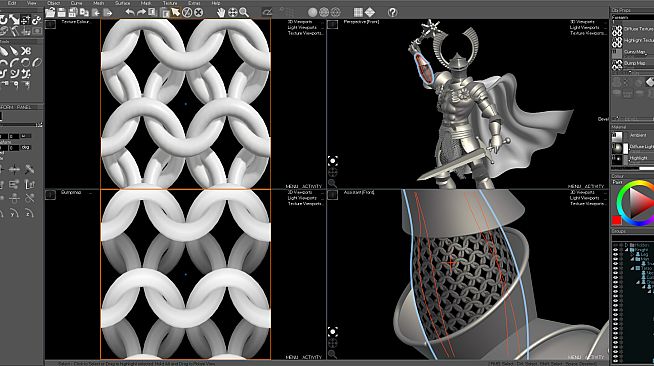The height and width of the screenshot is (366, 654).
Task: Click Diffuse Texture thumbnail
Action: coord(617,30)
